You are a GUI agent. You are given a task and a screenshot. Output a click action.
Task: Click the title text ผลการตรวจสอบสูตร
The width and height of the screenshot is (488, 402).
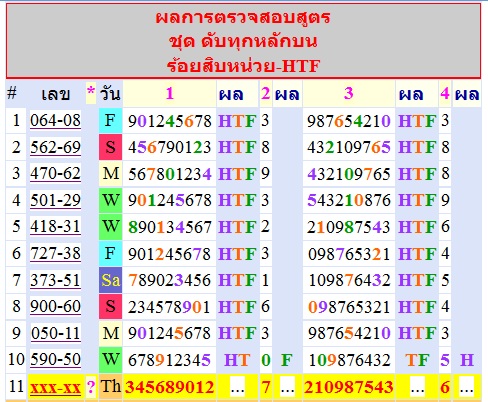(x=243, y=17)
